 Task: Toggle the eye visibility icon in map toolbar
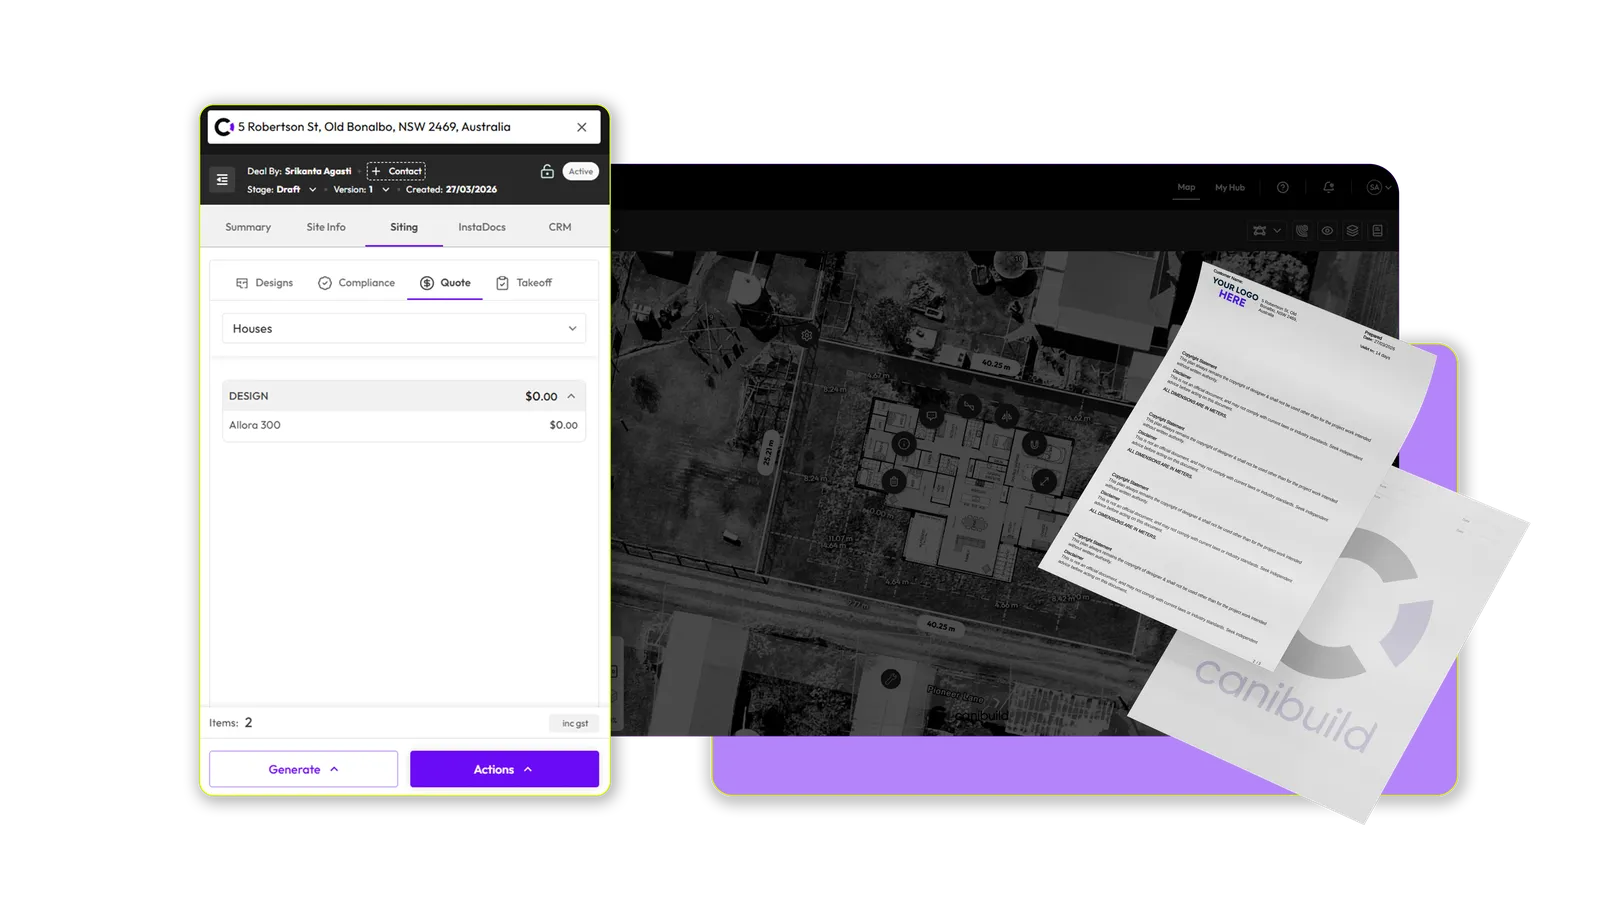pyautogui.click(x=1327, y=231)
